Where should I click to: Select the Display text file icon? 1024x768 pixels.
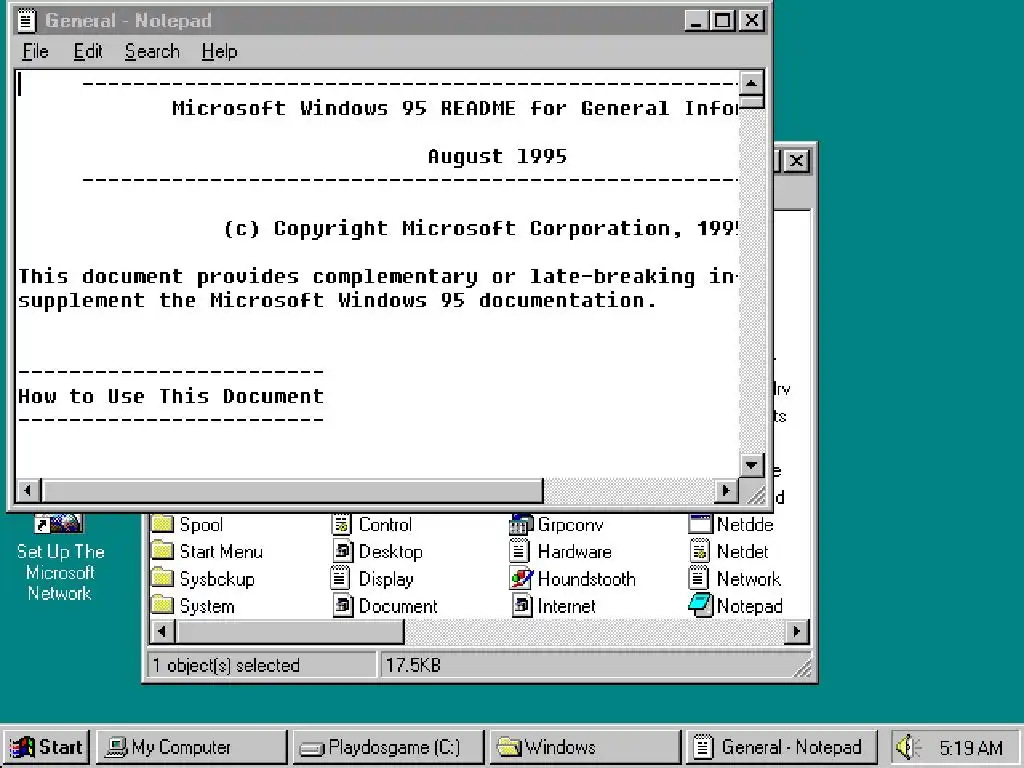coord(340,579)
